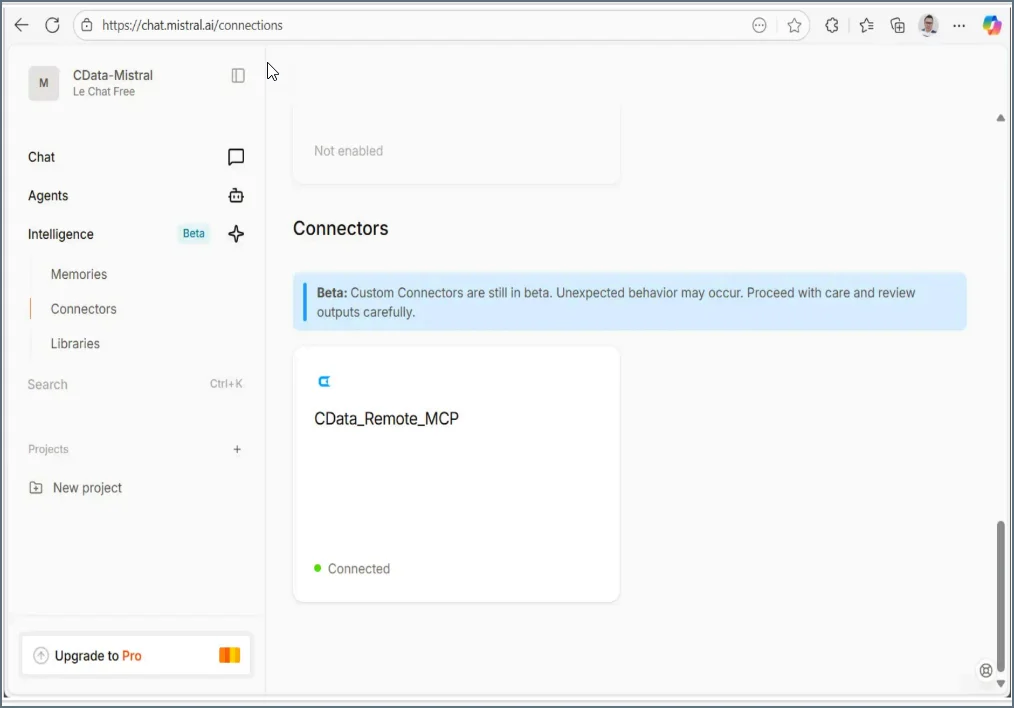
Task: Open the Copilot sidebar icon
Action: 992,25
